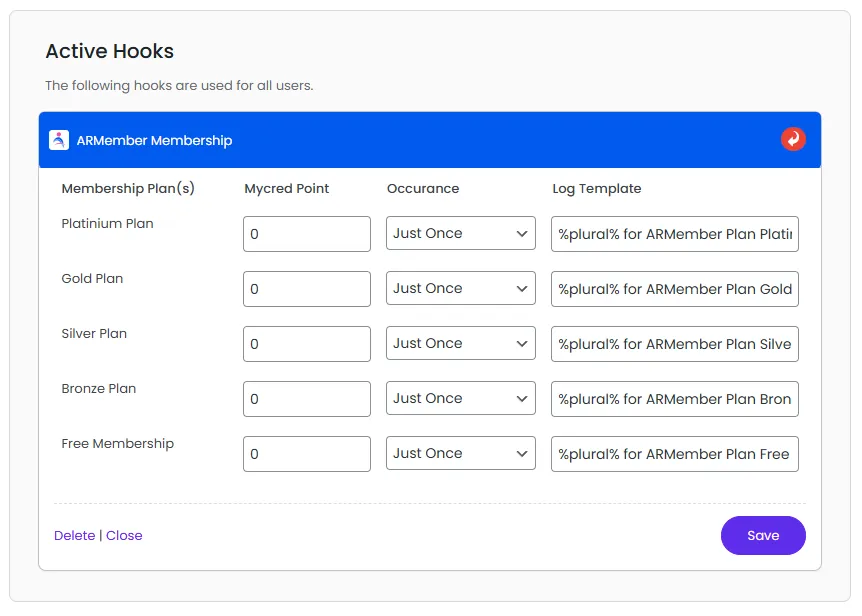Click the Bronze Plan points input box
The image size is (862, 616).
pyautogui.click(x=306, y=398)
